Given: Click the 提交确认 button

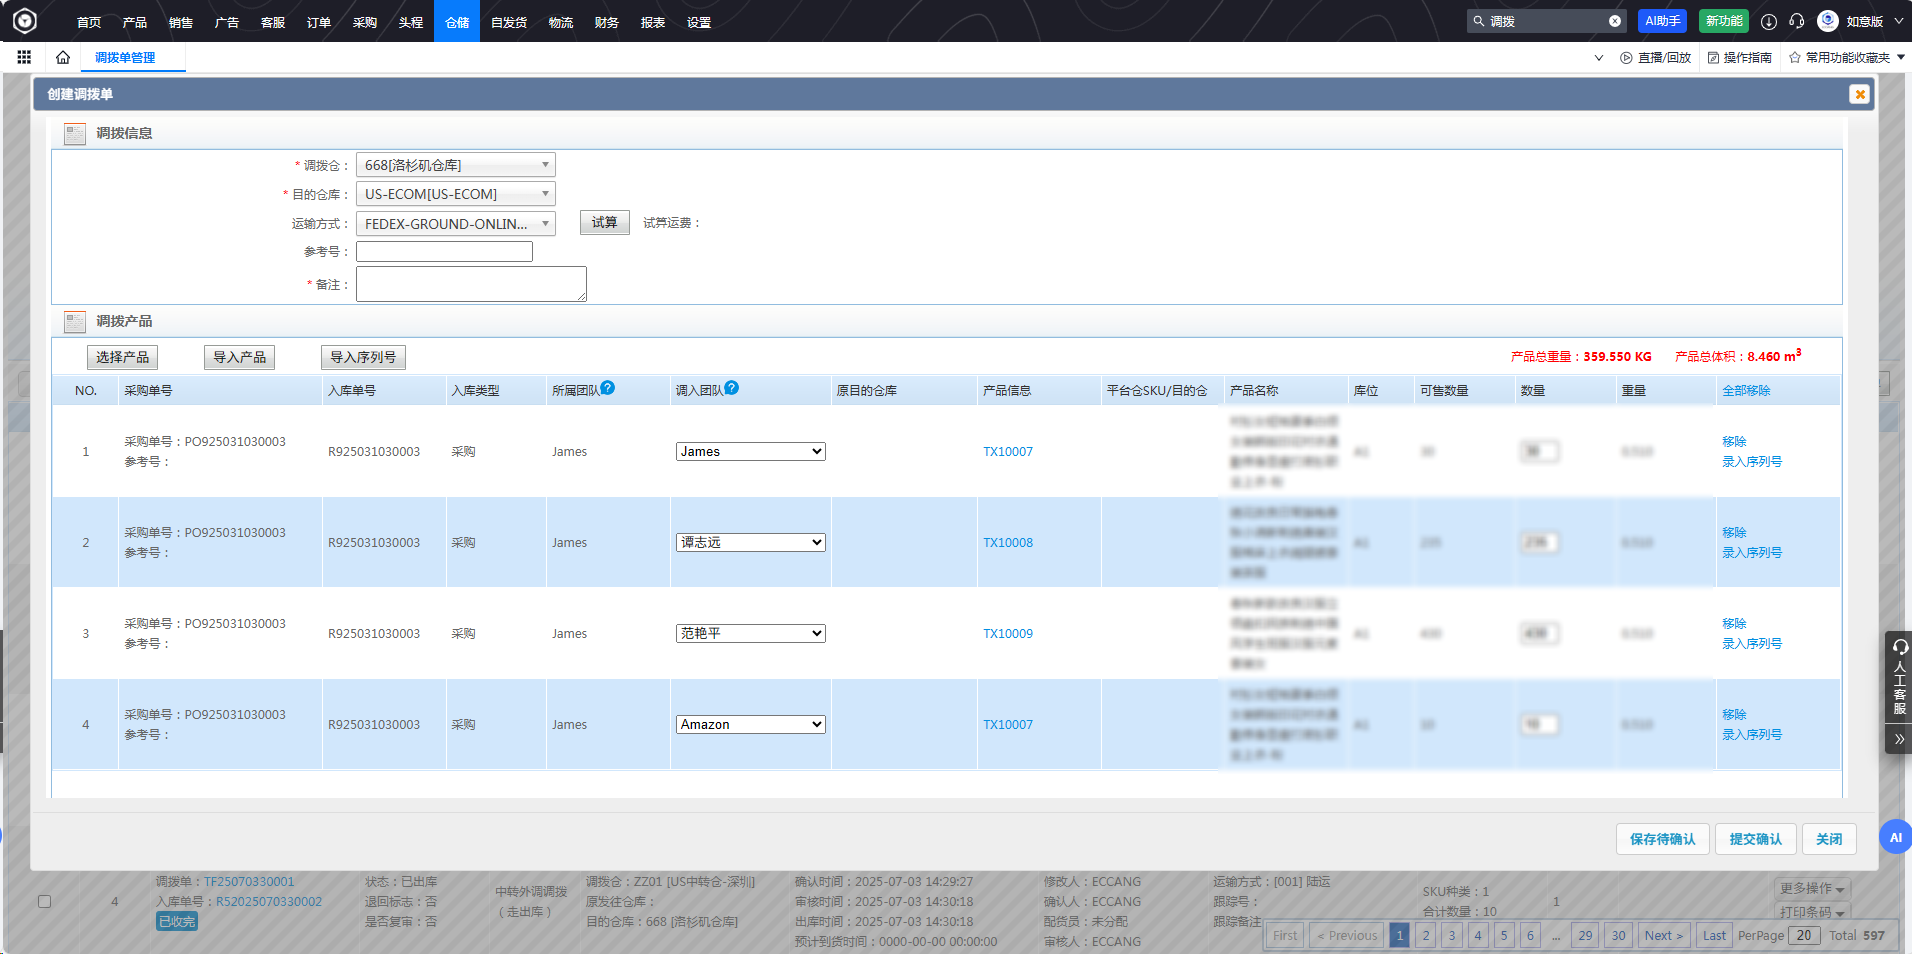Looking at the screenshot, I should click(1755, 839).
